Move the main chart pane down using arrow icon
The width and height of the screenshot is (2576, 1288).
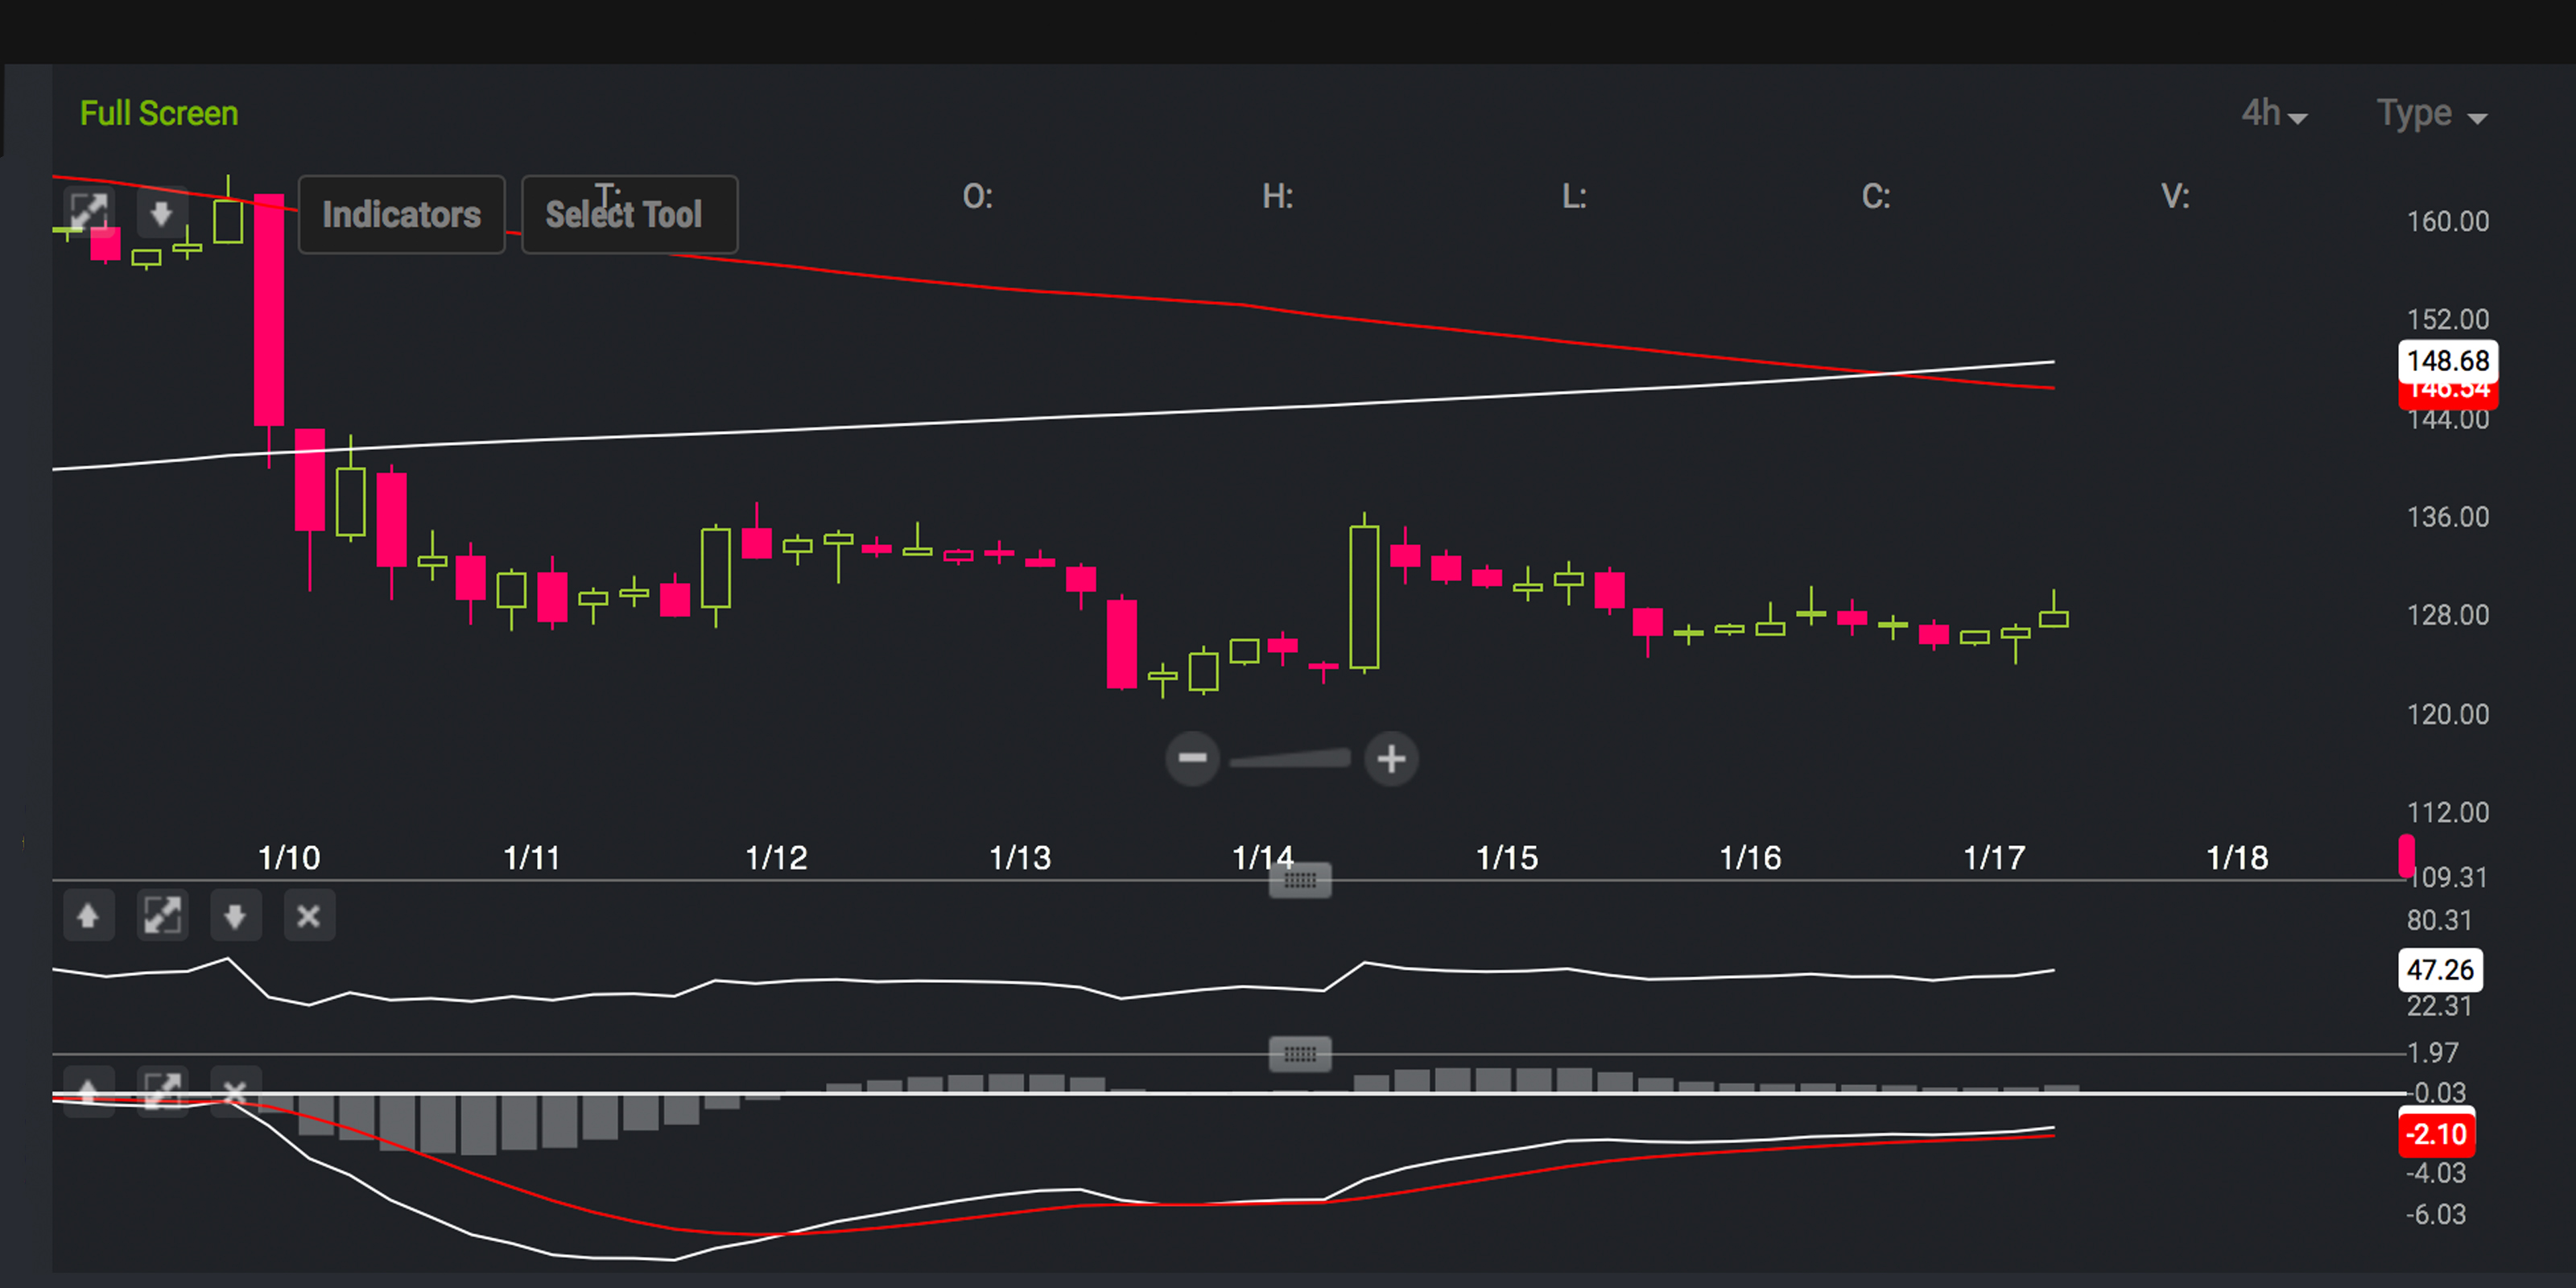click(162, 212)
